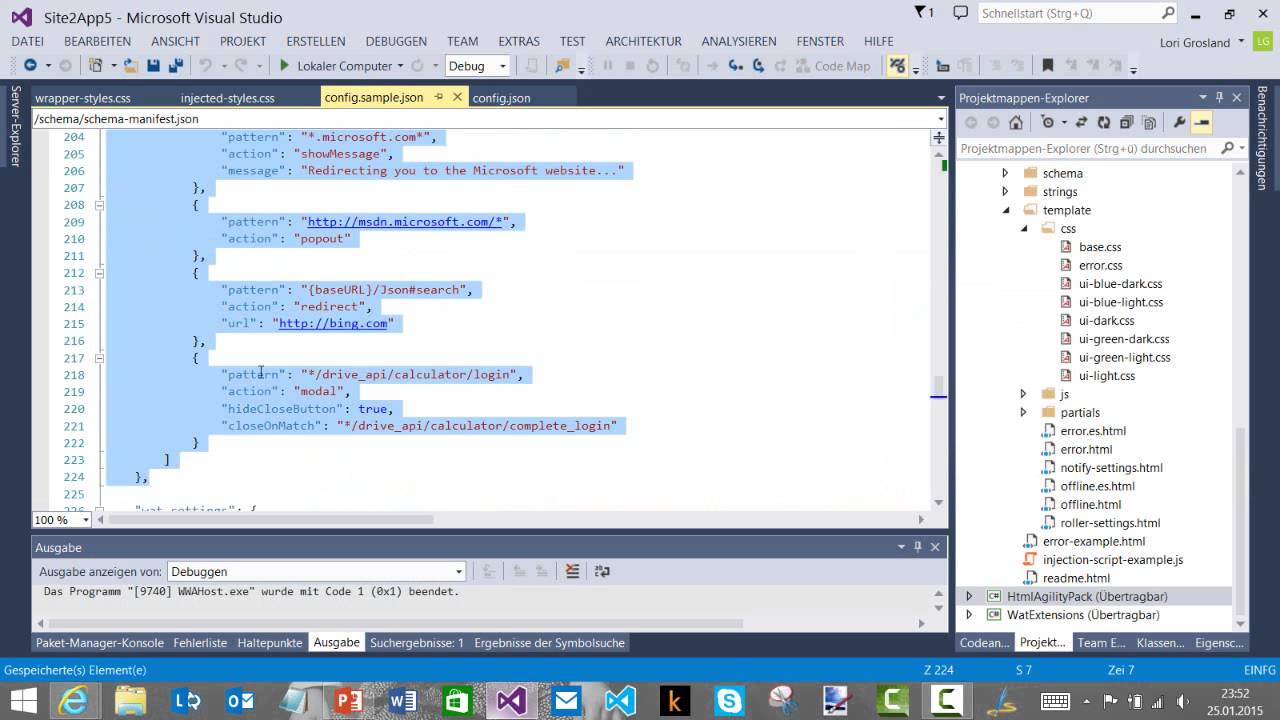Click the Undo toolbar icon
Screen dimensions: 1280x720
click(x=205, y=66)
